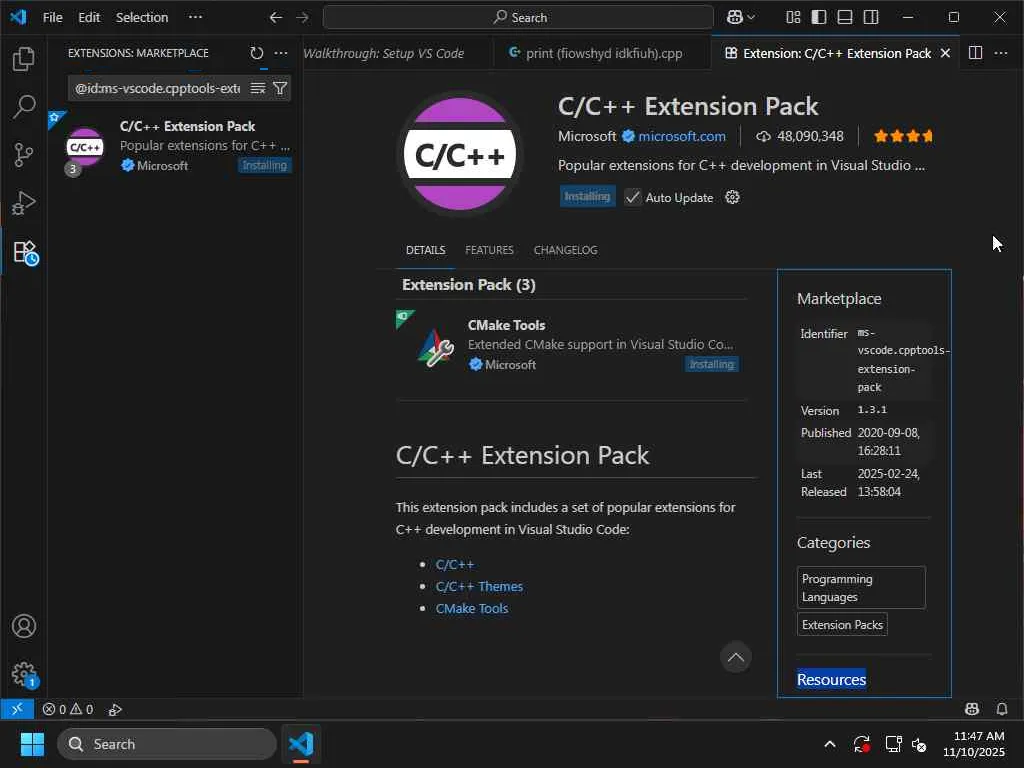Click the run icon in status bar
Screen dimensions: 1024x768
[x=115, y=709]
